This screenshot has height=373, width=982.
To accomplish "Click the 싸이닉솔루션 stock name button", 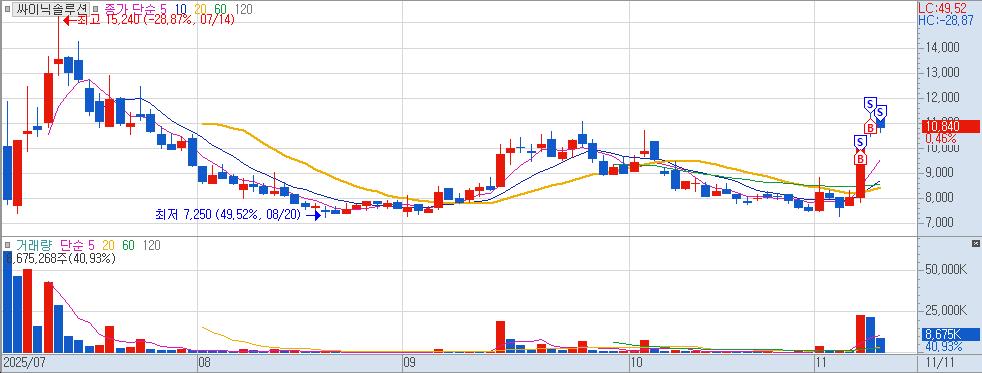I will (x=51, y=9).
